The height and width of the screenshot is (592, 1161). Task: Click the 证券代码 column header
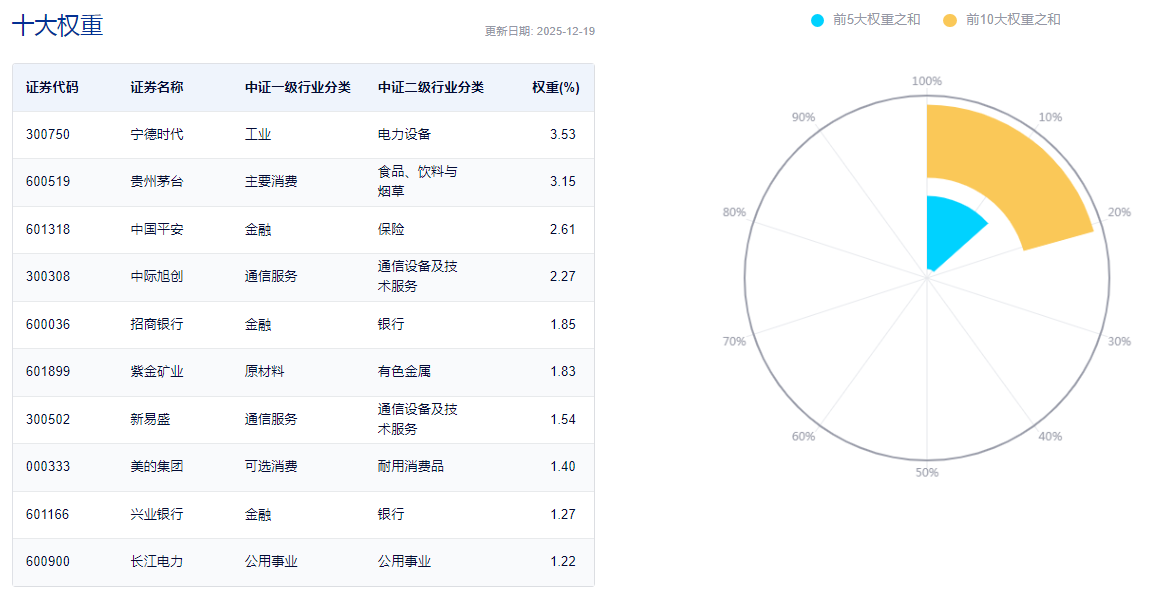(x=52, y=87)
